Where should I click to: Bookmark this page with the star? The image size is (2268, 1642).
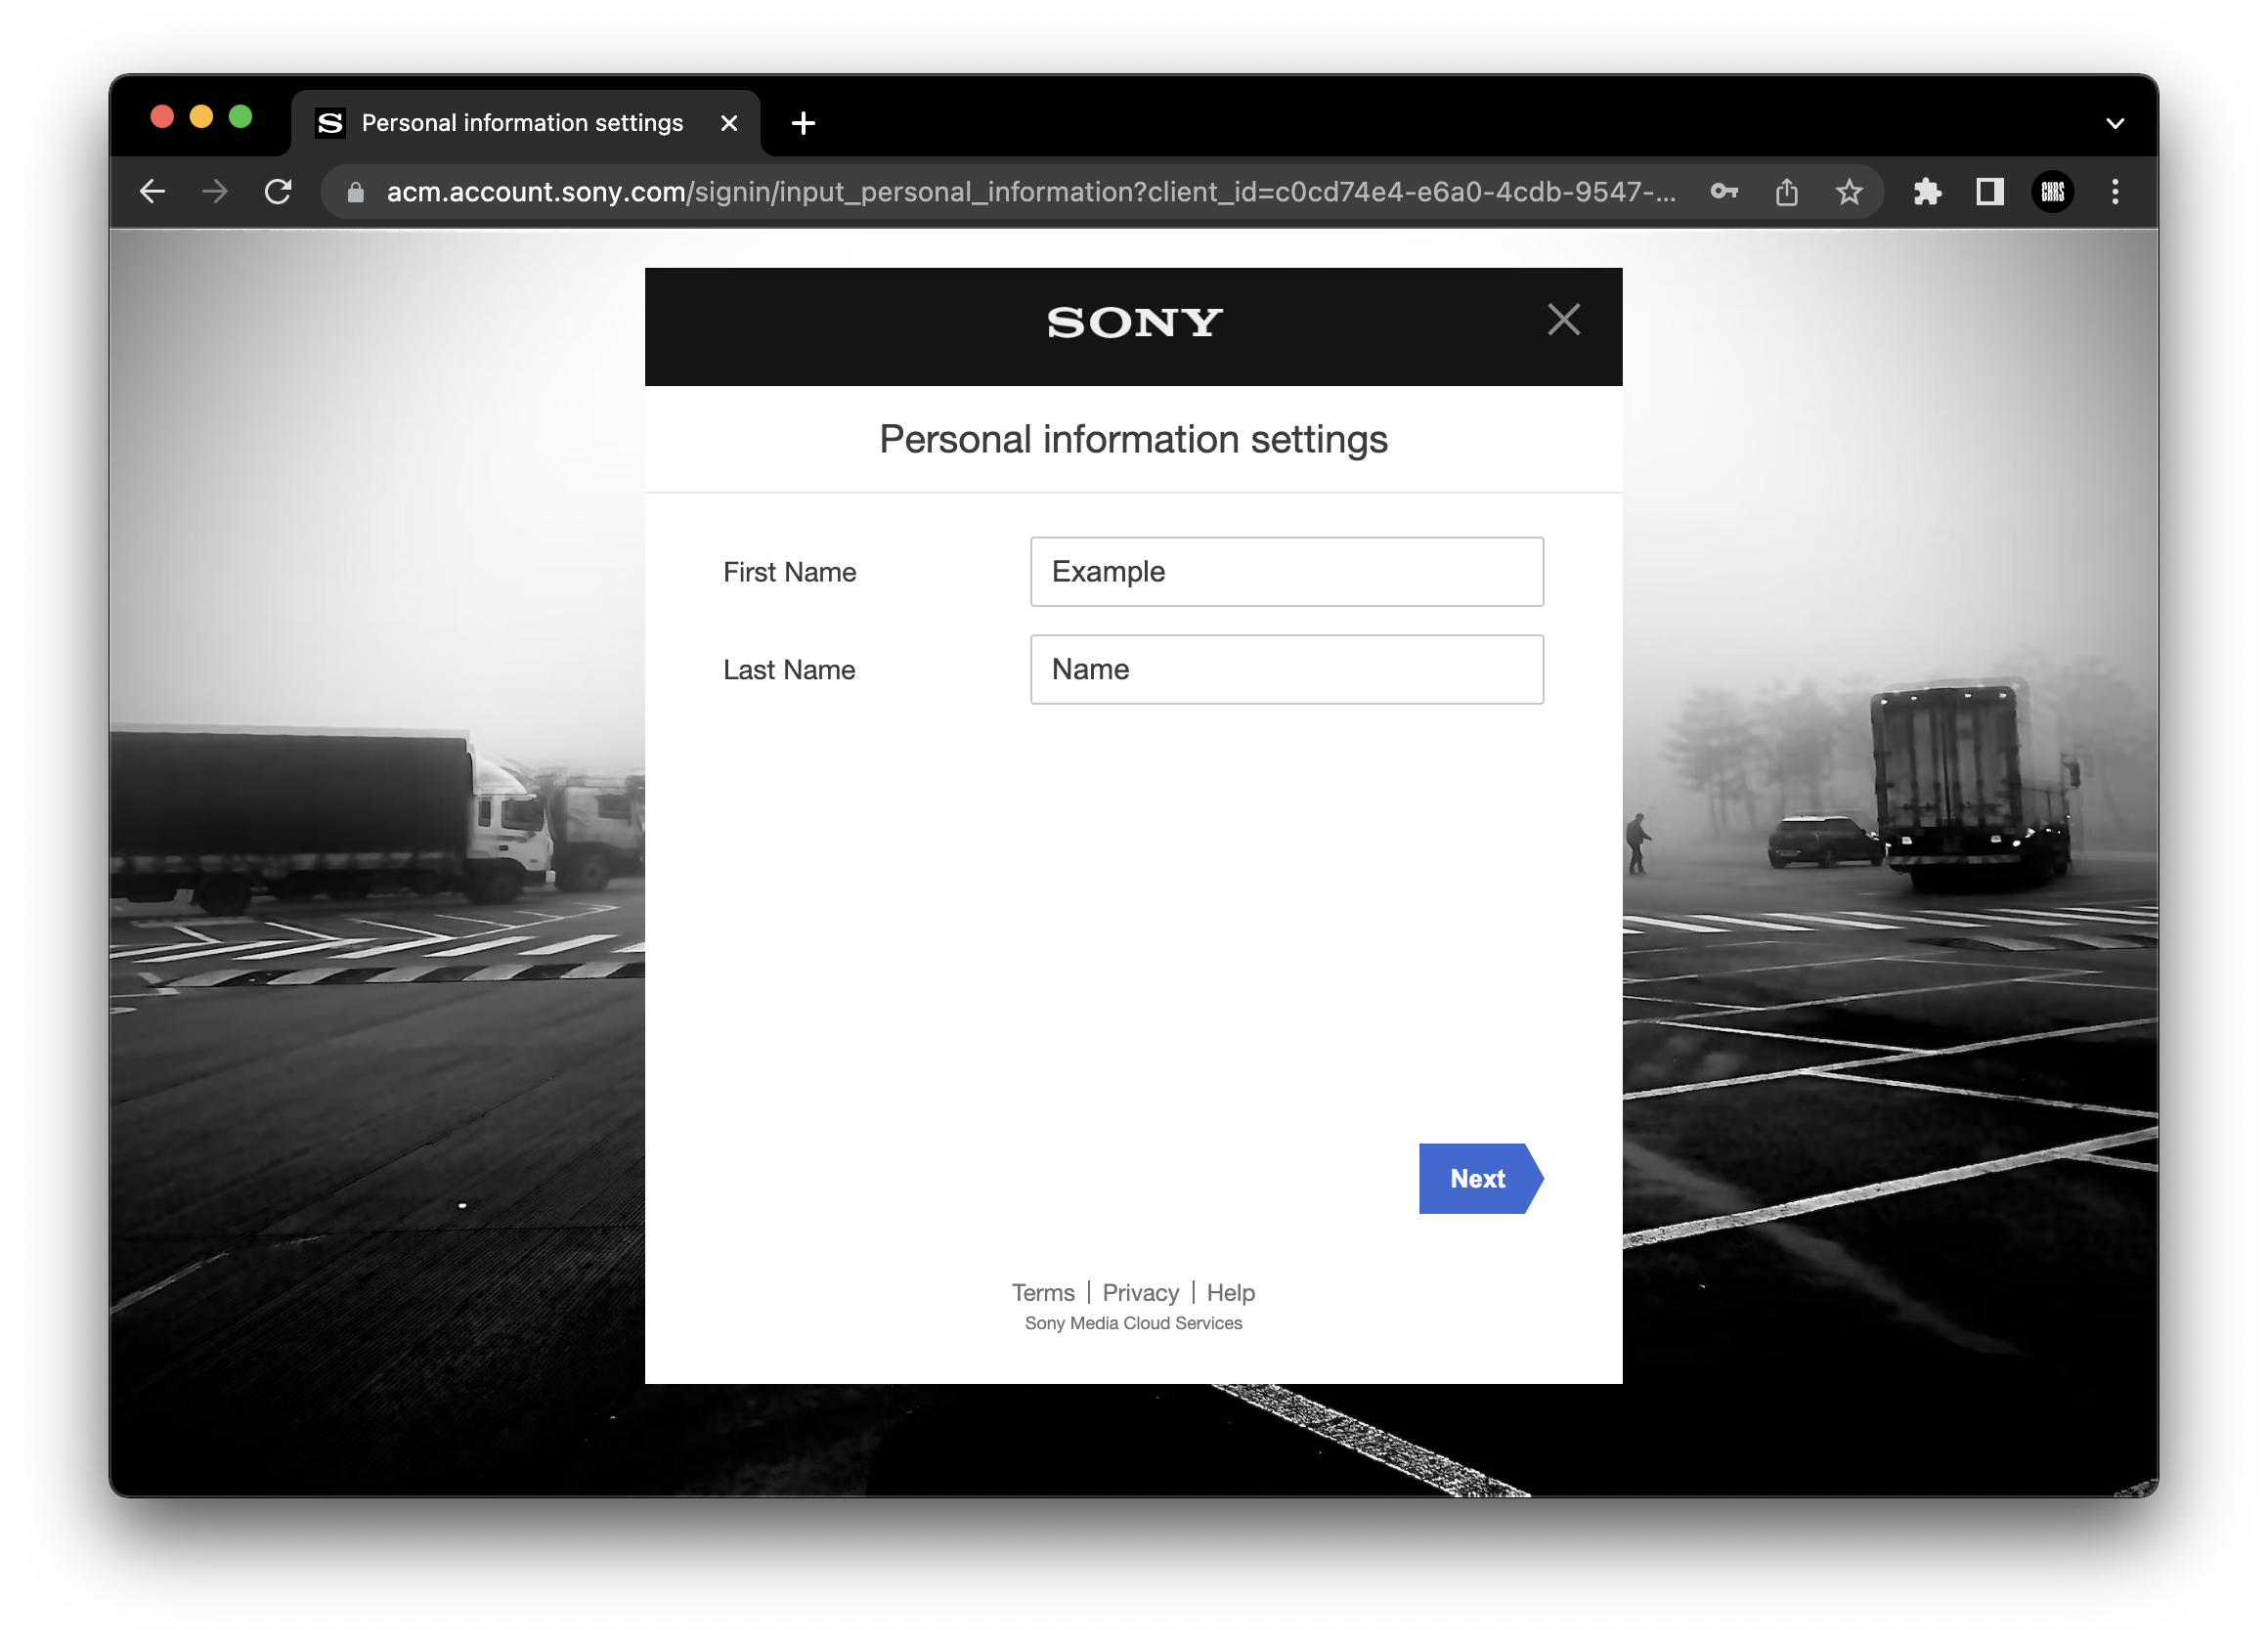[x=1849, y=191]
